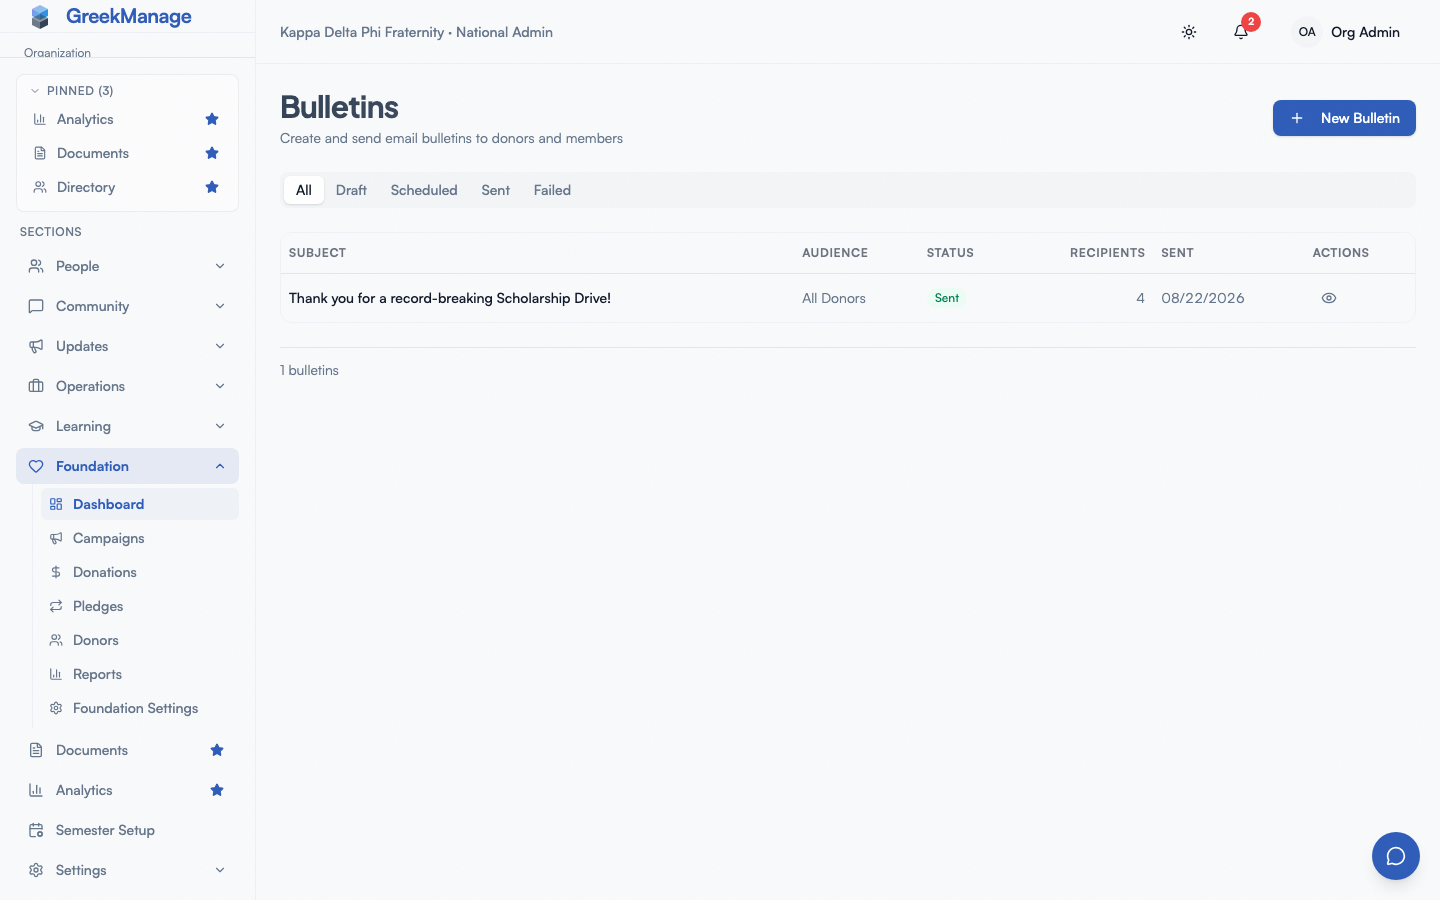
Task: Click the 08/22/2026 sent date
Action: [x=1203, y=298]
